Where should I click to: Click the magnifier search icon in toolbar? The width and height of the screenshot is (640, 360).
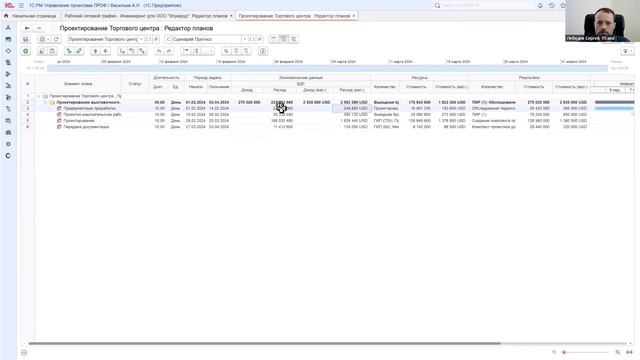226,51
